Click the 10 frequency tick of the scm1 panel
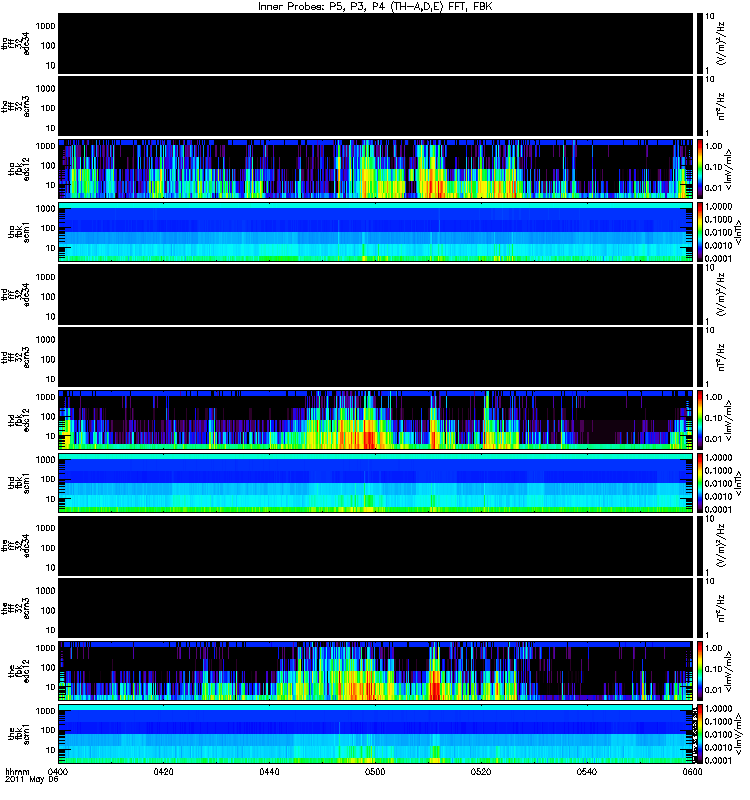The image size is (750, 800). (50, 750)
